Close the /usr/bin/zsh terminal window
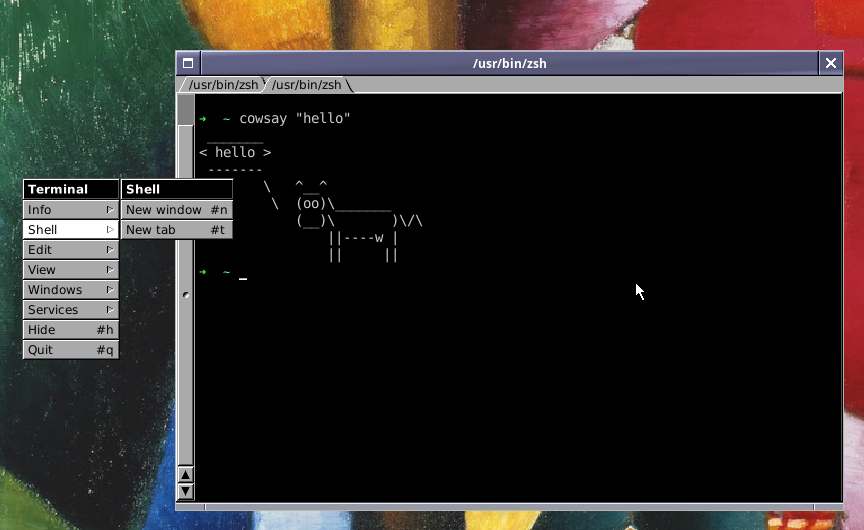Viewport: 864px width, 530px height. click(830, 63)
